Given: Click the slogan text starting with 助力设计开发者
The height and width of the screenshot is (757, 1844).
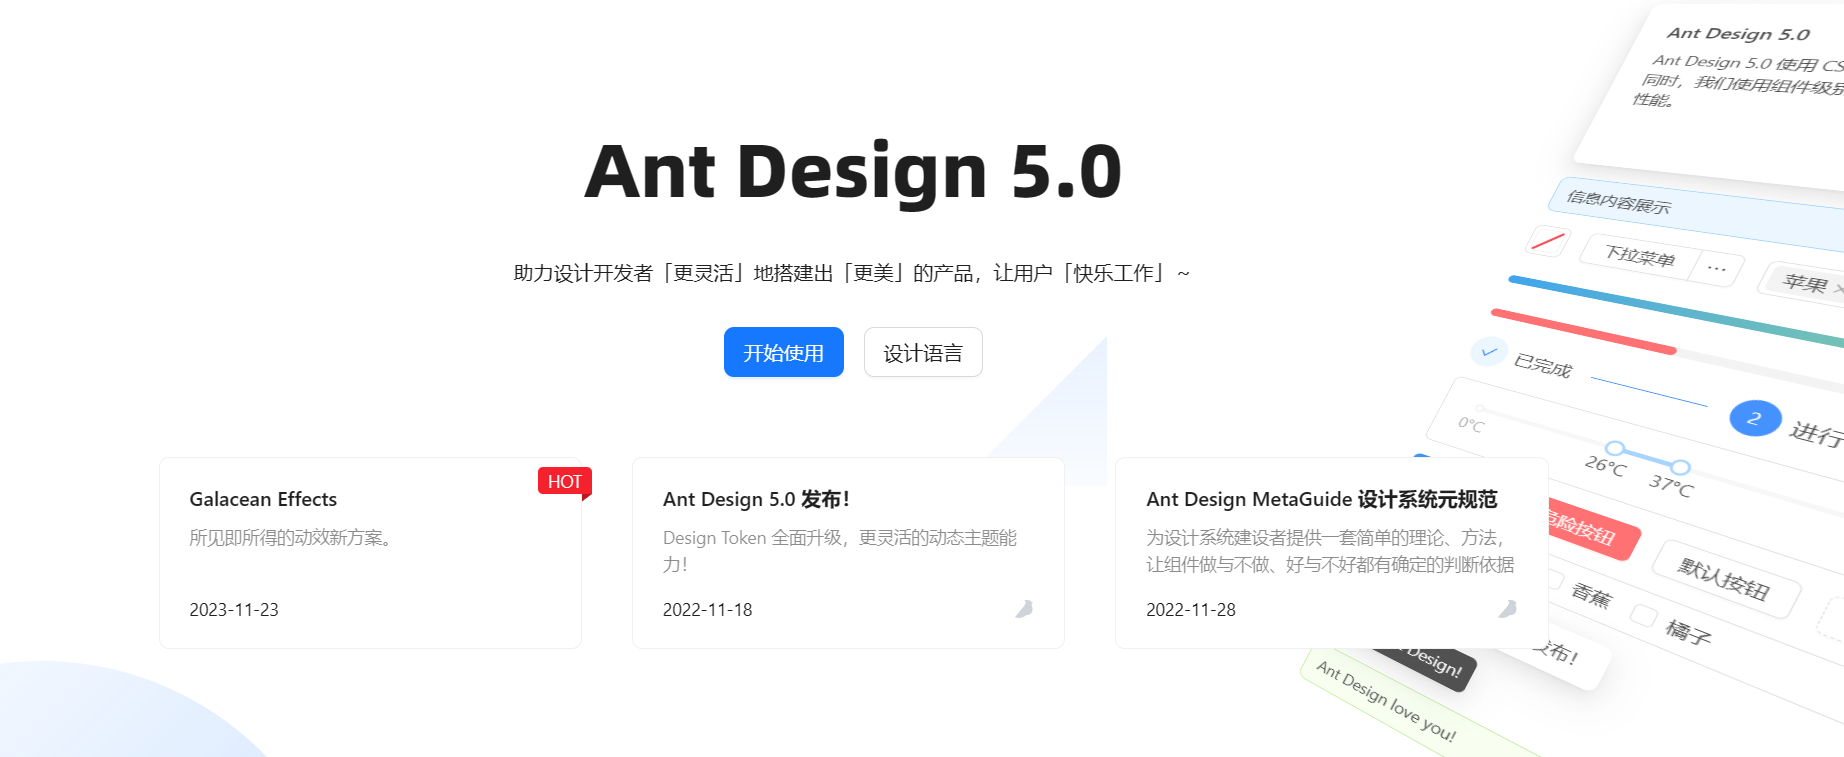Looking at the screenshot, I should (852, 273).
